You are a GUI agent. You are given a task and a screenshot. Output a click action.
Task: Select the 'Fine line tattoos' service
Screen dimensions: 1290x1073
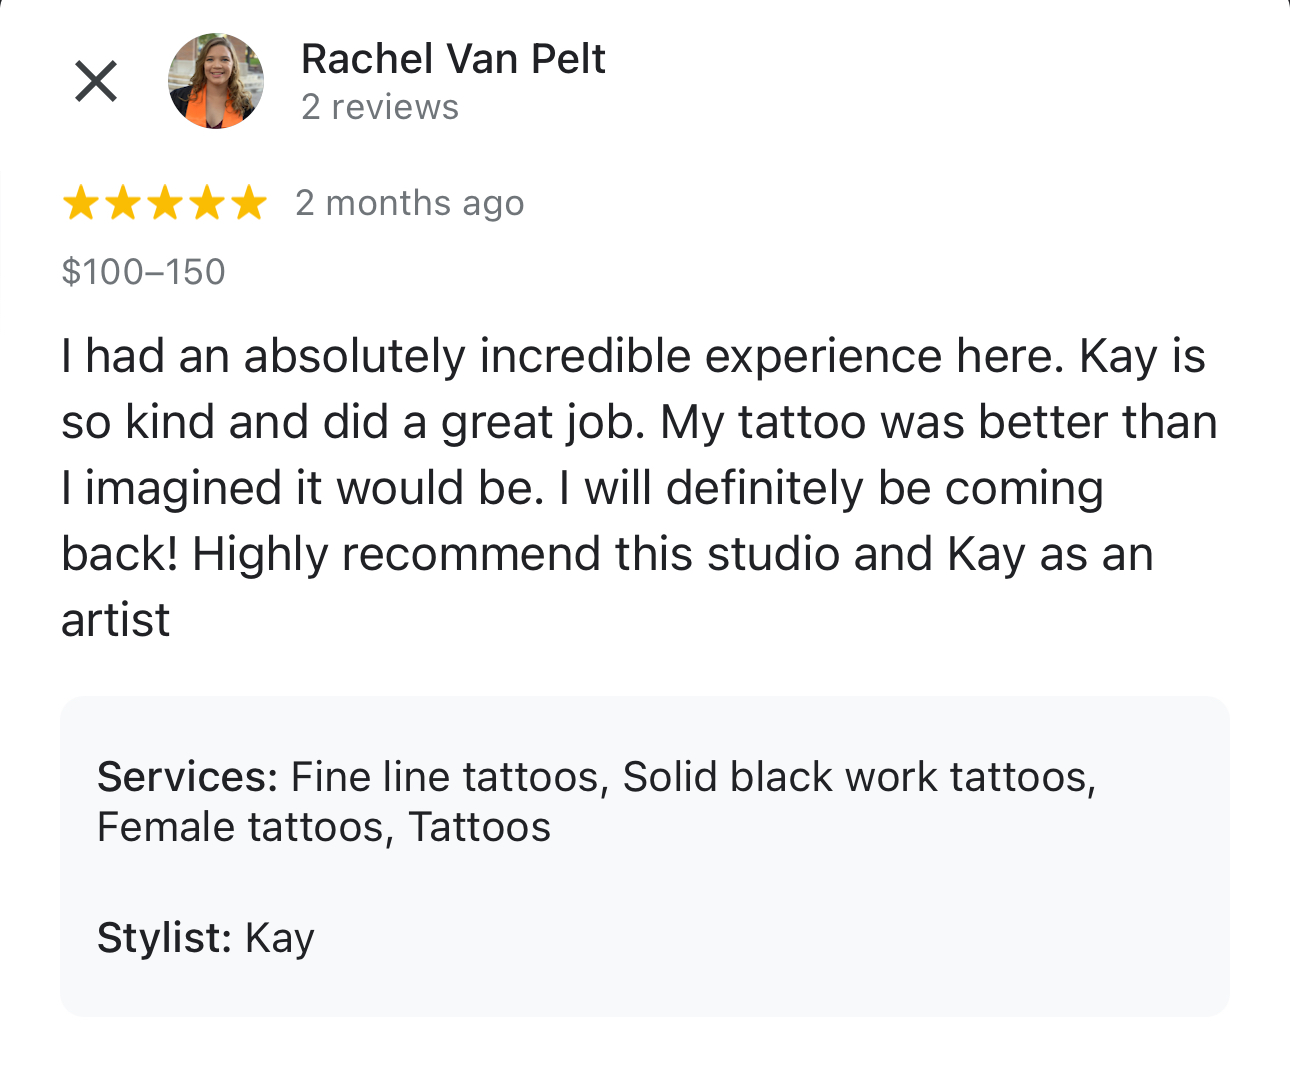pos(446,777)
